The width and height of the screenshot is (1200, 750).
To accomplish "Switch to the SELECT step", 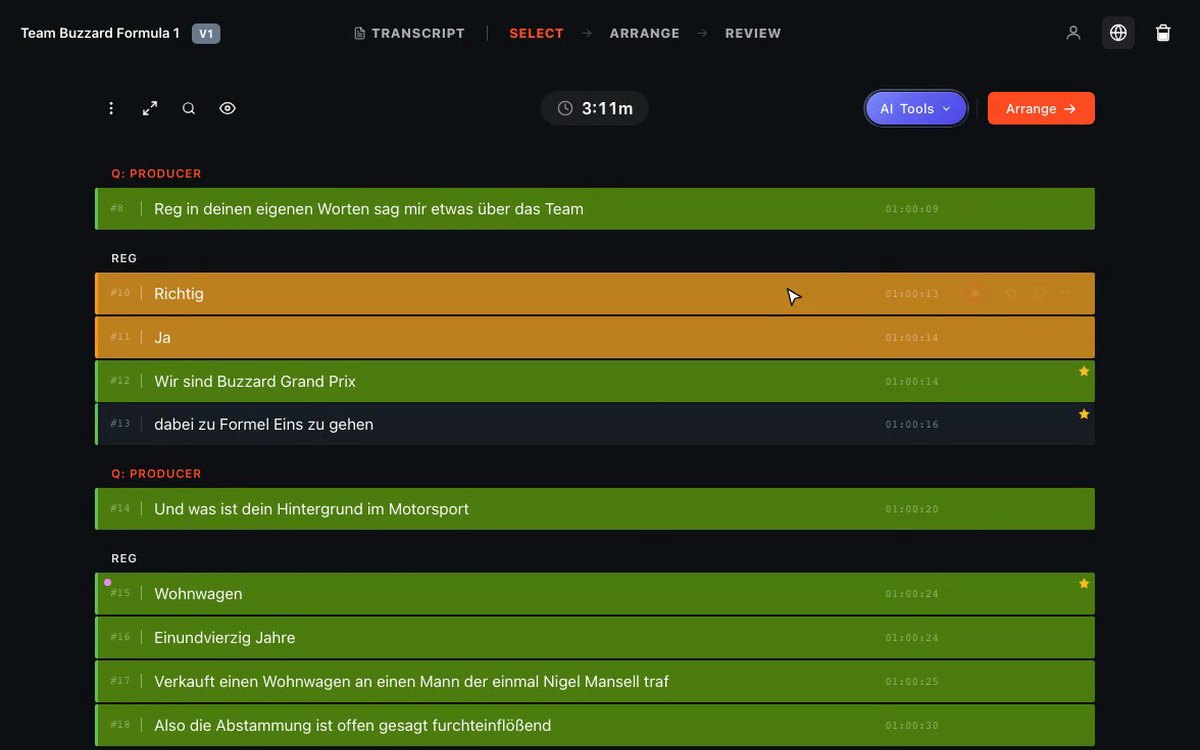I will pos(536,33).
